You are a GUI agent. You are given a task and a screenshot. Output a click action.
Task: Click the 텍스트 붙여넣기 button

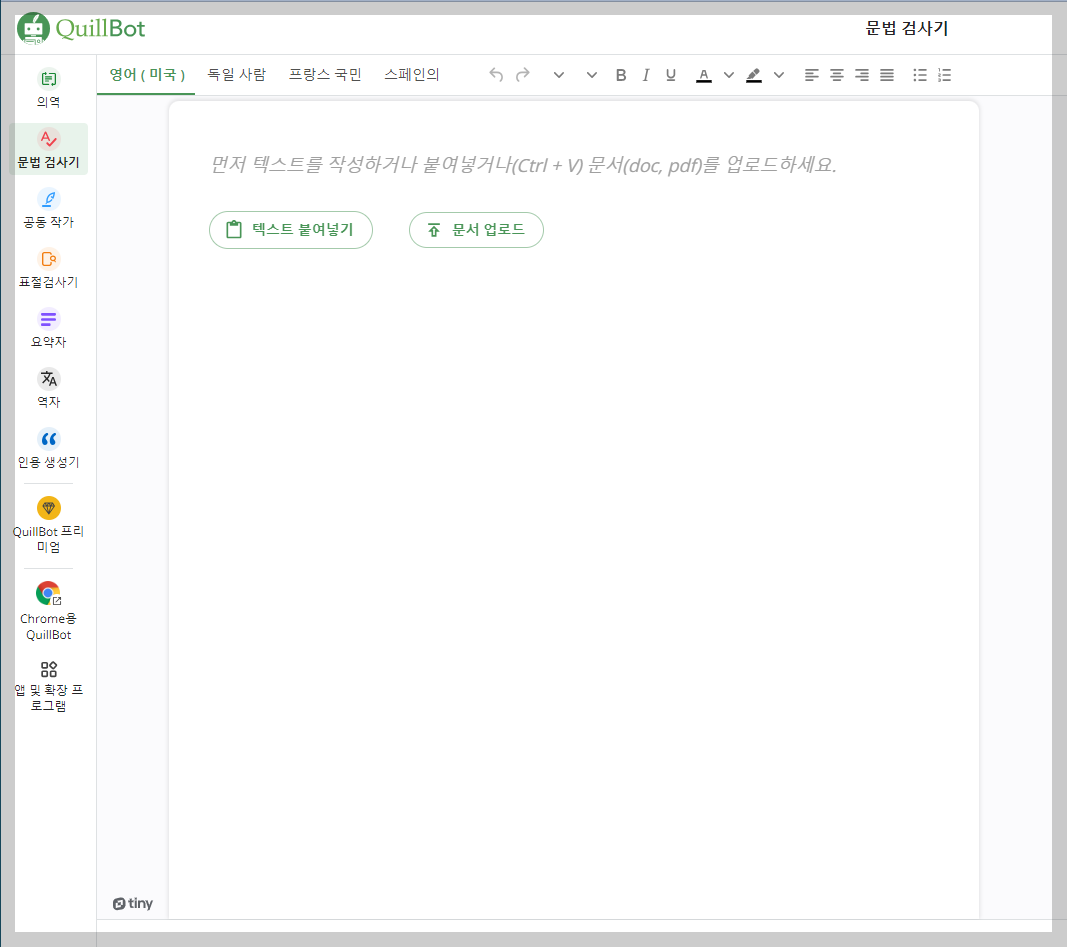[x=291, y=230]
